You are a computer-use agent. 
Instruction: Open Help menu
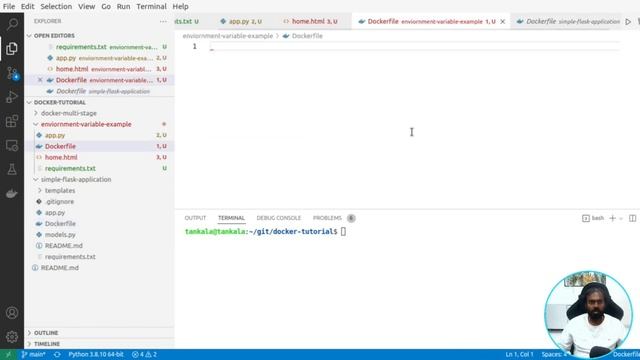(180, 7)
